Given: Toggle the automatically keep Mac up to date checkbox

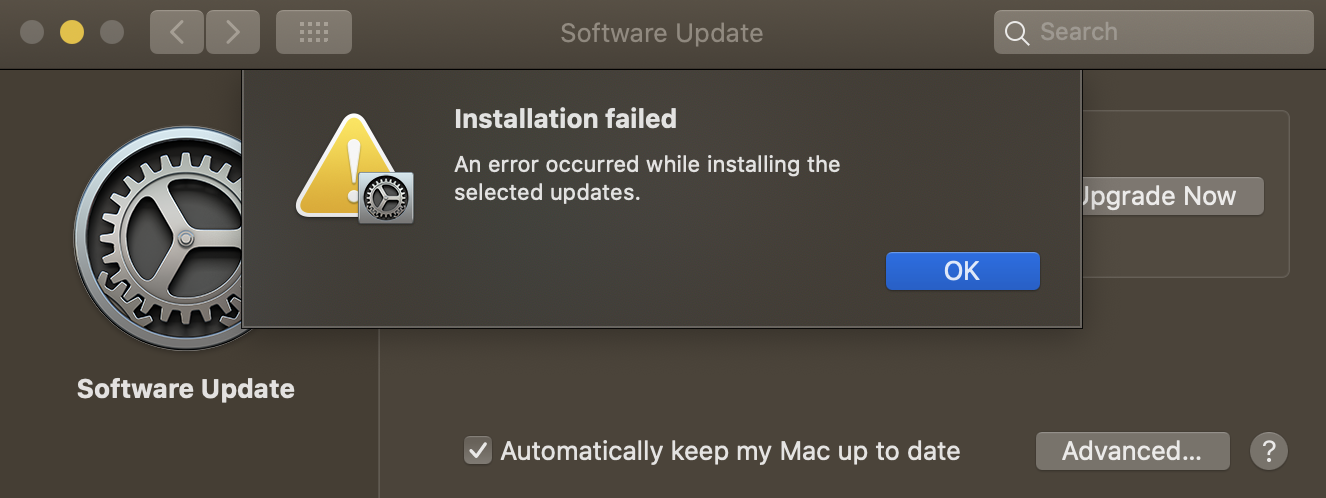Looking at the screenshot, I should (478, 451).
